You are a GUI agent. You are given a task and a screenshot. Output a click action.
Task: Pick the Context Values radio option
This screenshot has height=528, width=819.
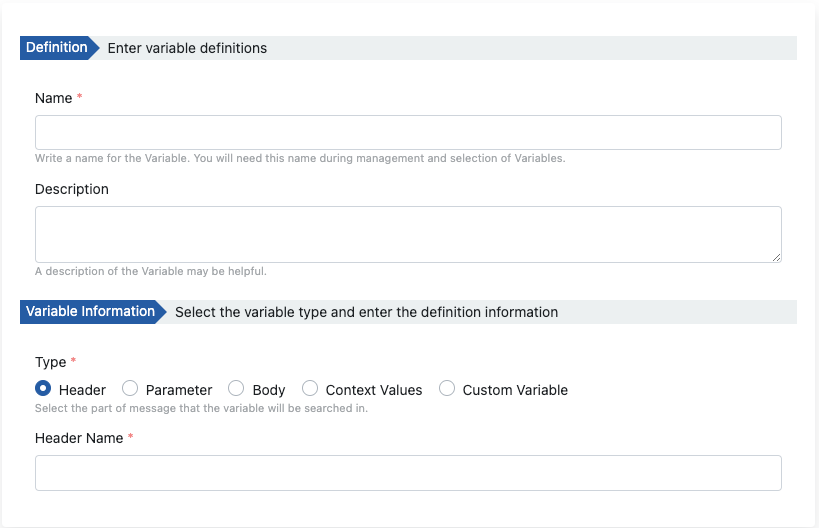(310, 389)
